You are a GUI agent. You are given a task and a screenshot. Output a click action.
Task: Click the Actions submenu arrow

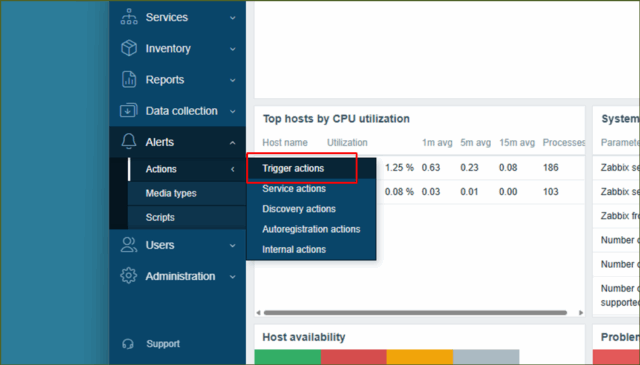tap(233, 169)
